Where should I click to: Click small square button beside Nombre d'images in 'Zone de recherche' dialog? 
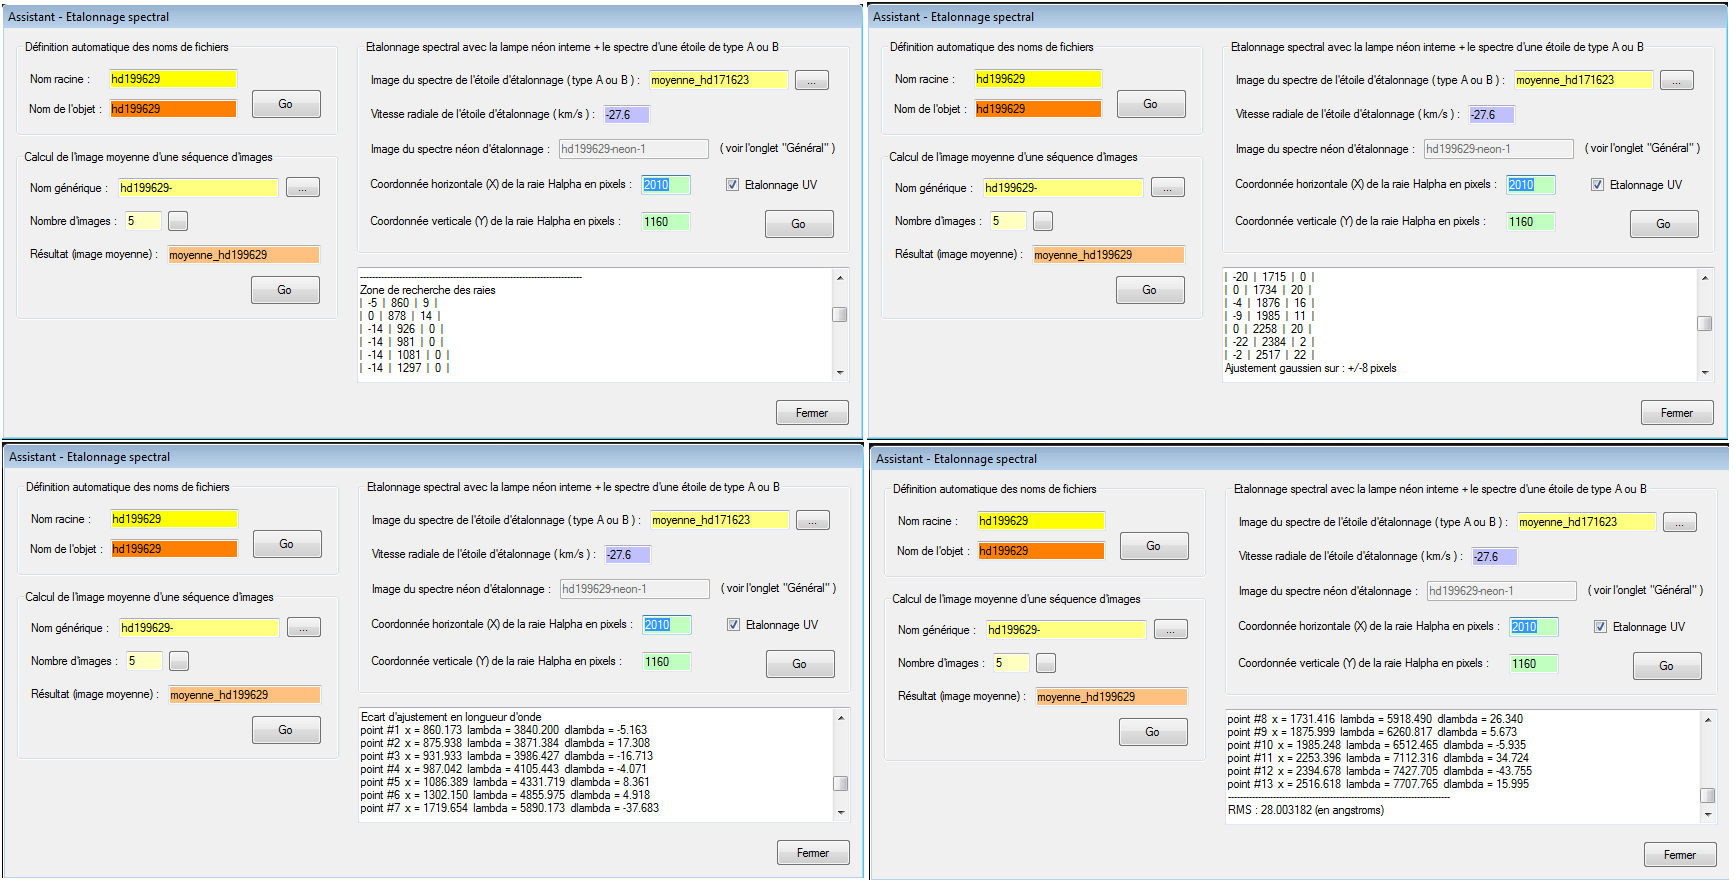(x=178, y=221)
